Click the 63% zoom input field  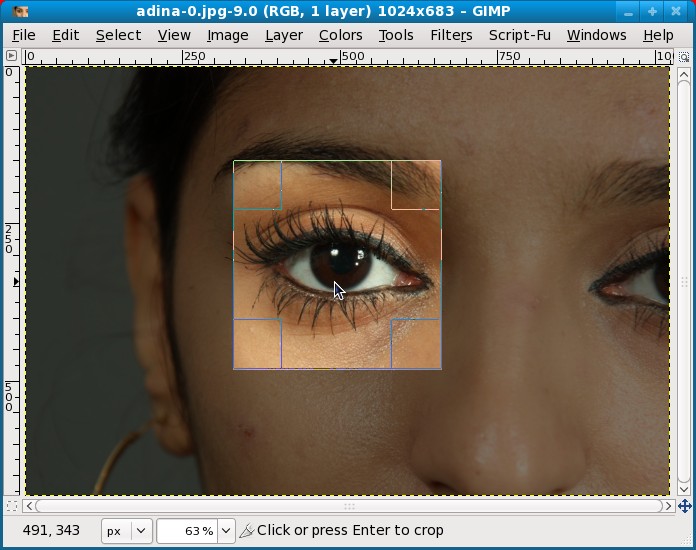[187, 531]
